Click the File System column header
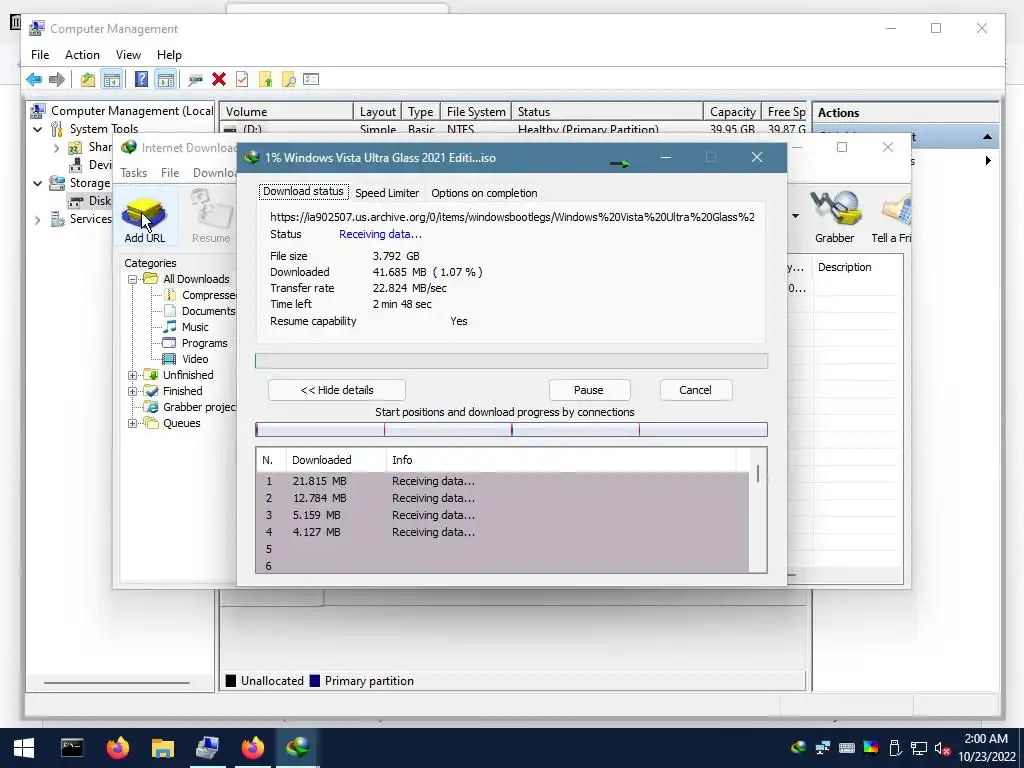 pyautogui.click(x=476, y=112)
